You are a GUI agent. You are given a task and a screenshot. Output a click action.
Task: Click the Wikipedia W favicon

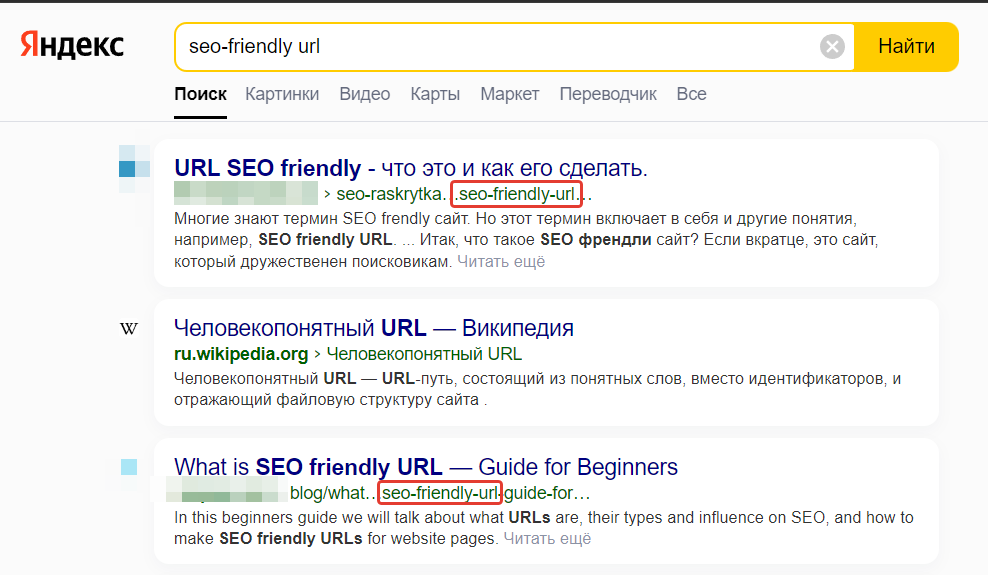pos(129,329)
